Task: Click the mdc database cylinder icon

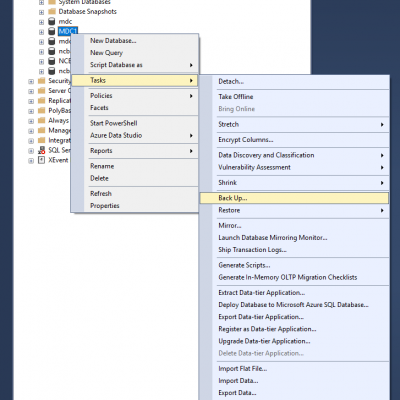Action: [52, 22]
